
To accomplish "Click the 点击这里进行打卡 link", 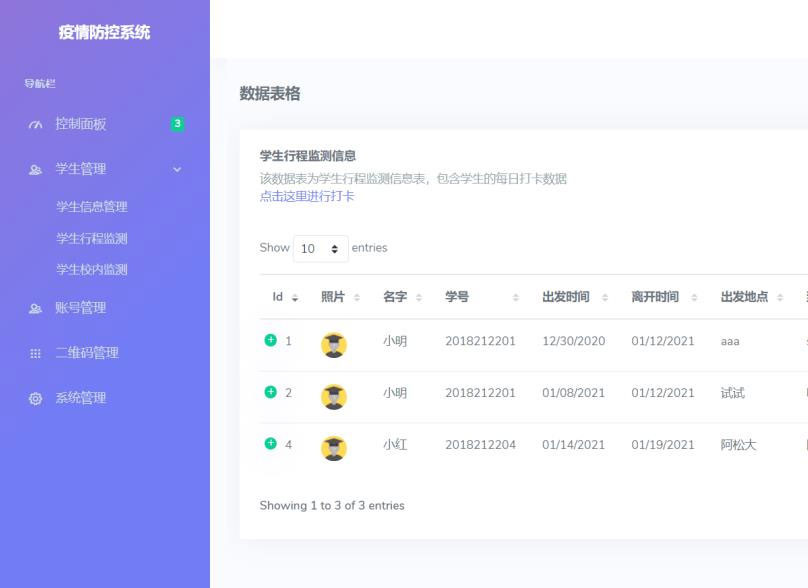I will pyautogui.click(x=307, y=196).
